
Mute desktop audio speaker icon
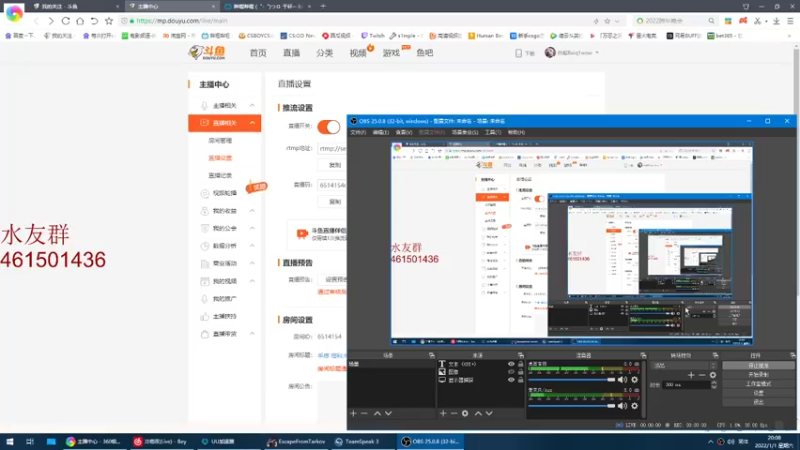pyautogui.click(x=622, y=380)
